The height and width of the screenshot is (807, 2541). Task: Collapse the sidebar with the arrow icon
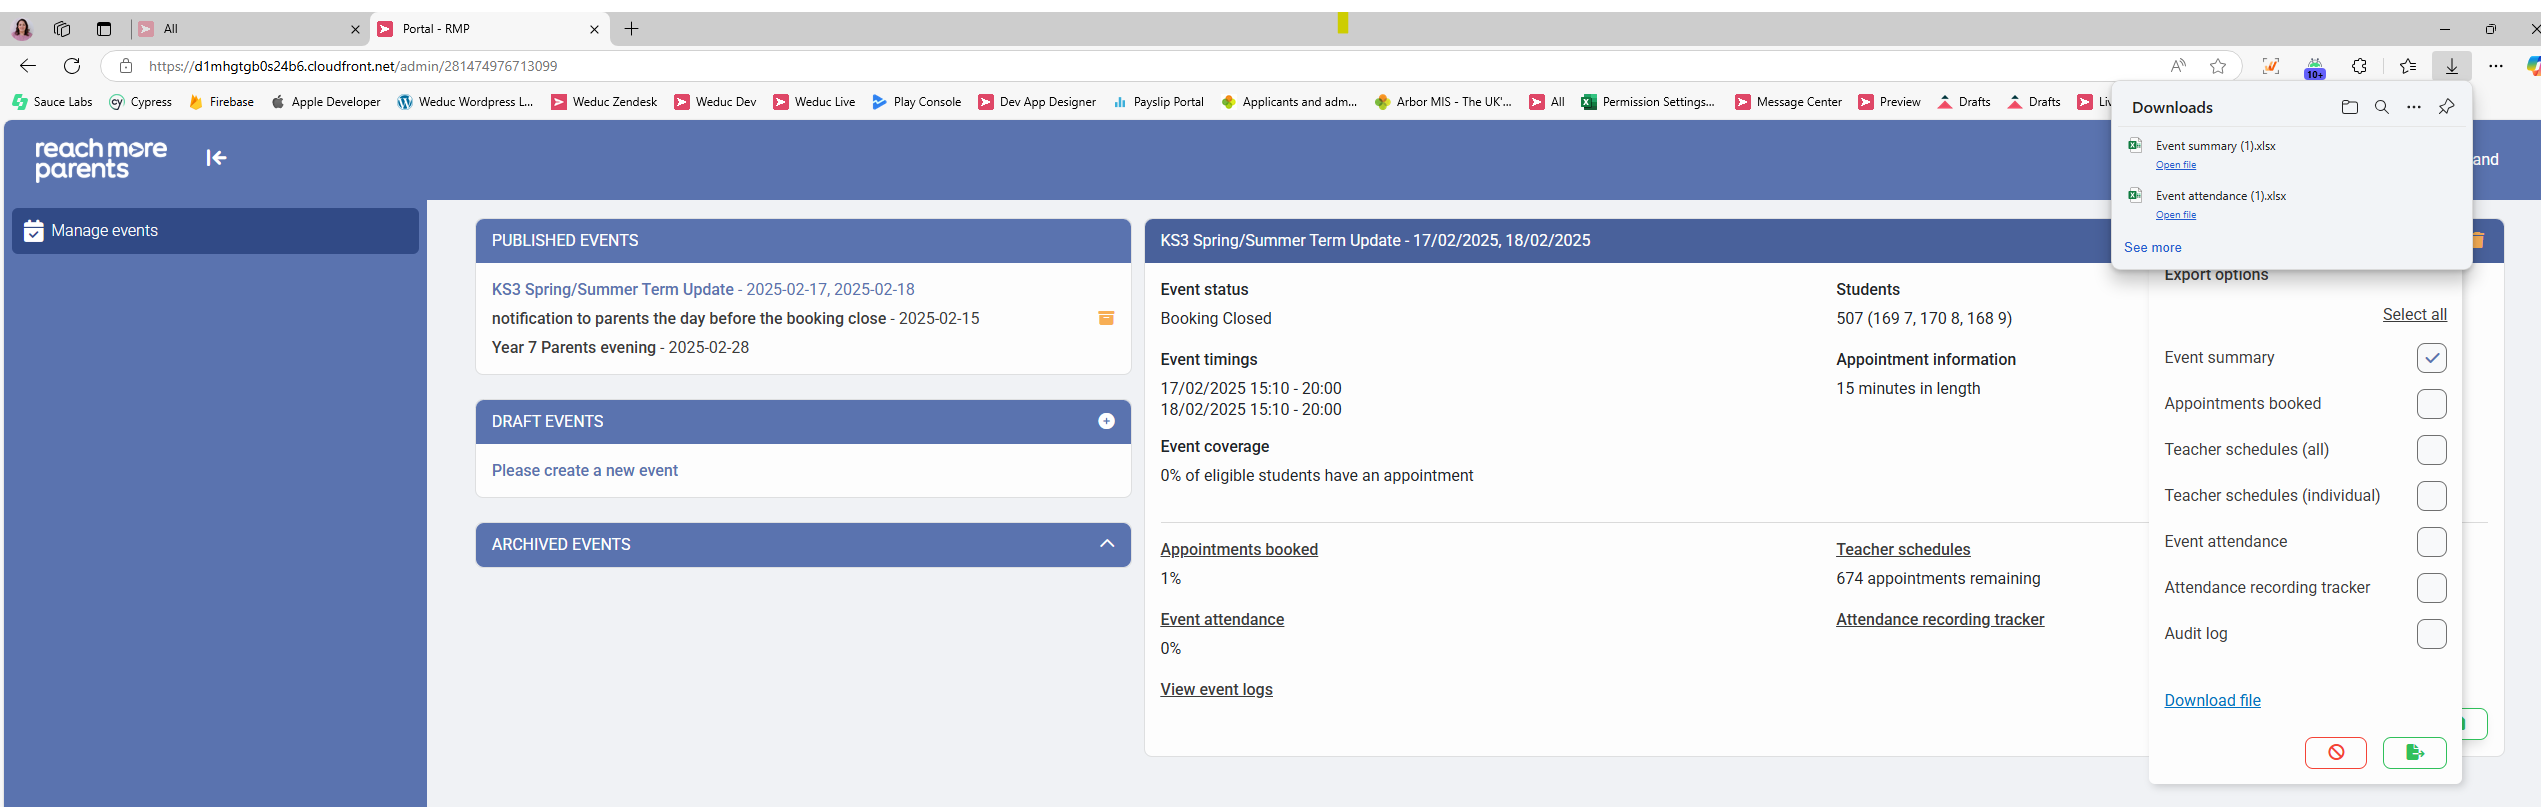click(x=216, y=158)
